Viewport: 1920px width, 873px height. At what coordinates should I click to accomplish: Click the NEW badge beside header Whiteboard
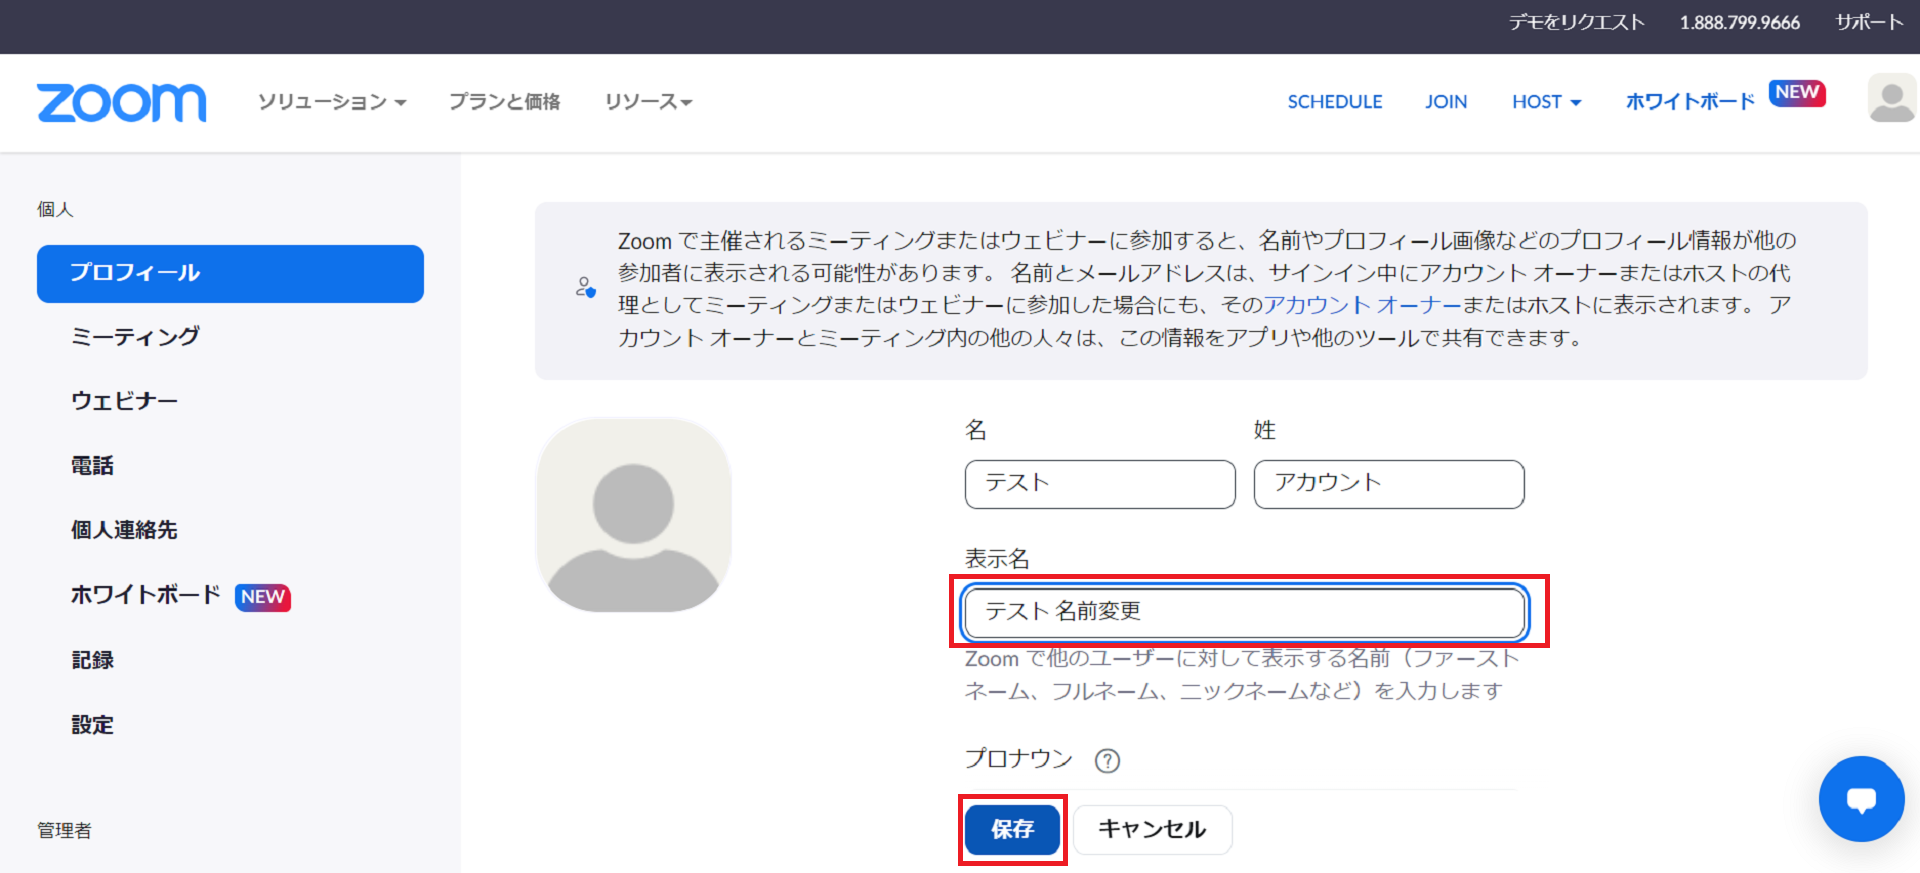point(1797,92)
